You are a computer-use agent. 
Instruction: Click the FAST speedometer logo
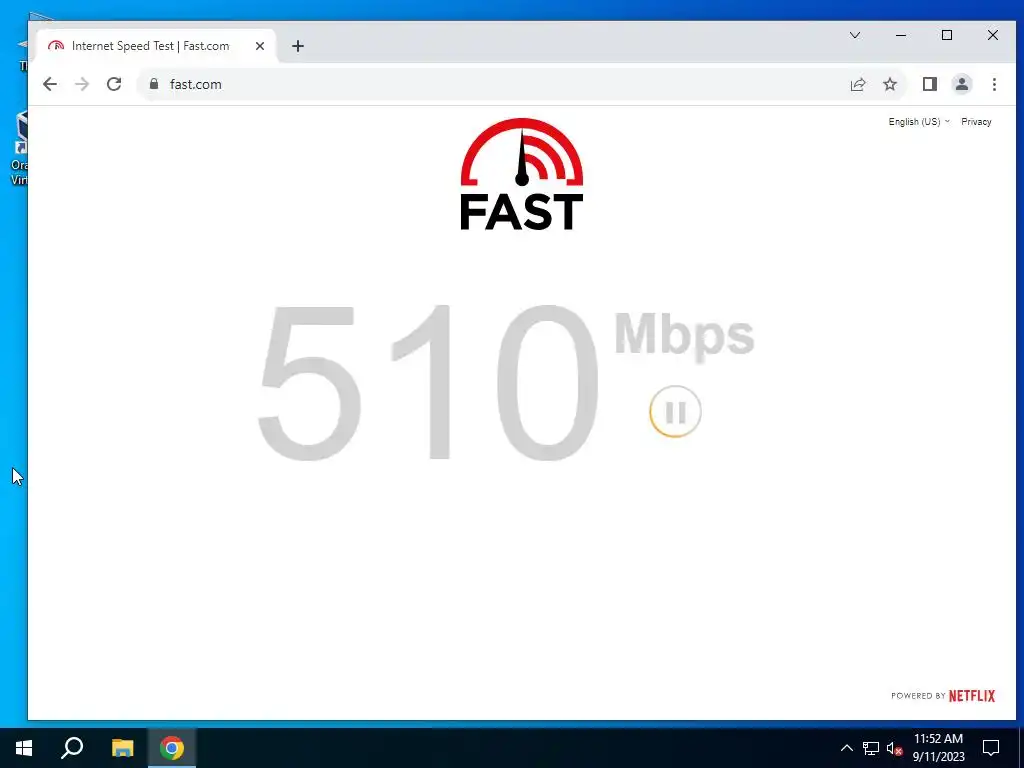pos(522,174)
